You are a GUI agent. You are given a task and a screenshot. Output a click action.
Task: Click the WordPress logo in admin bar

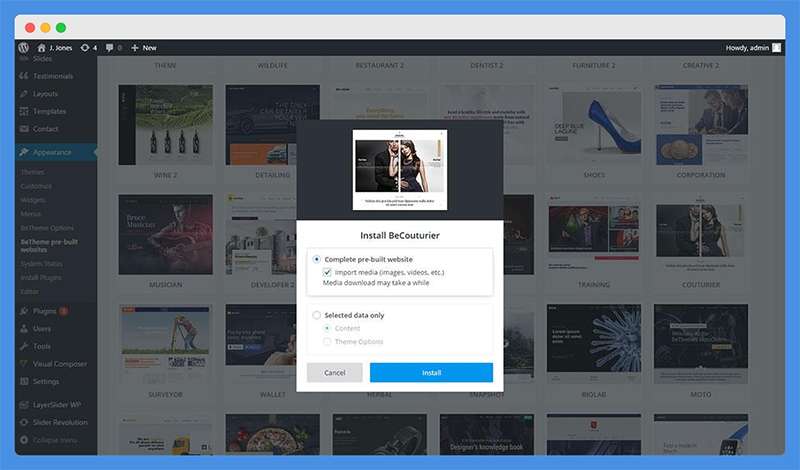[23, 47]
